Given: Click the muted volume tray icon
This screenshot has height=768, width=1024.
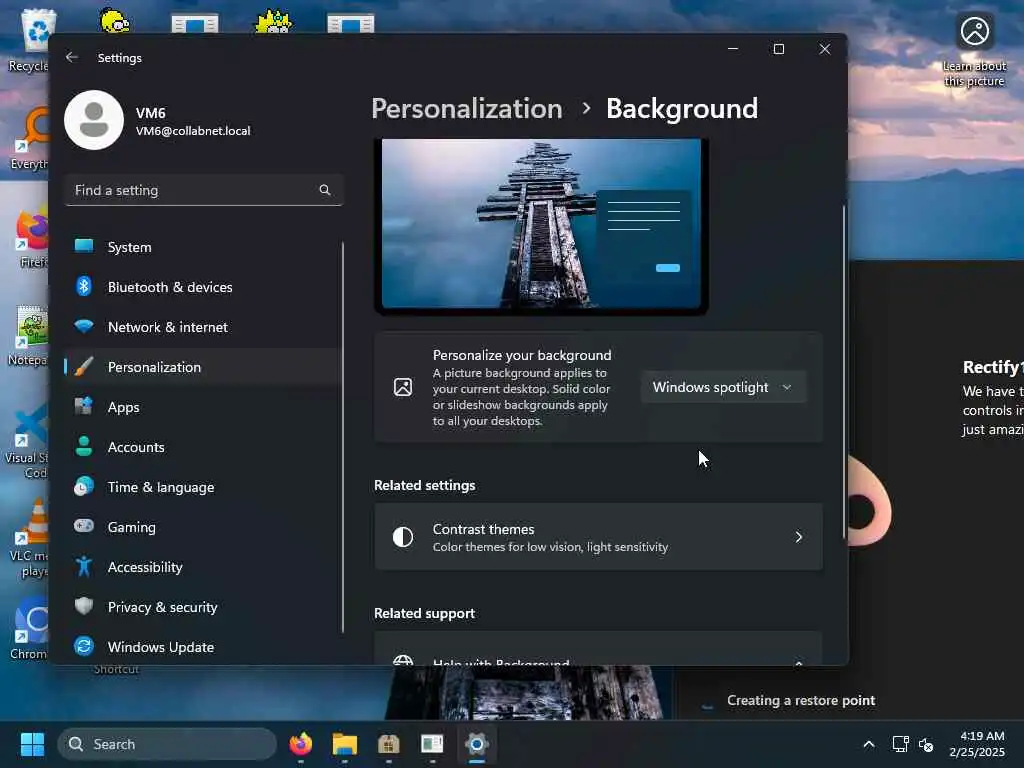Looking at the screenshot, I should (926, 744).
